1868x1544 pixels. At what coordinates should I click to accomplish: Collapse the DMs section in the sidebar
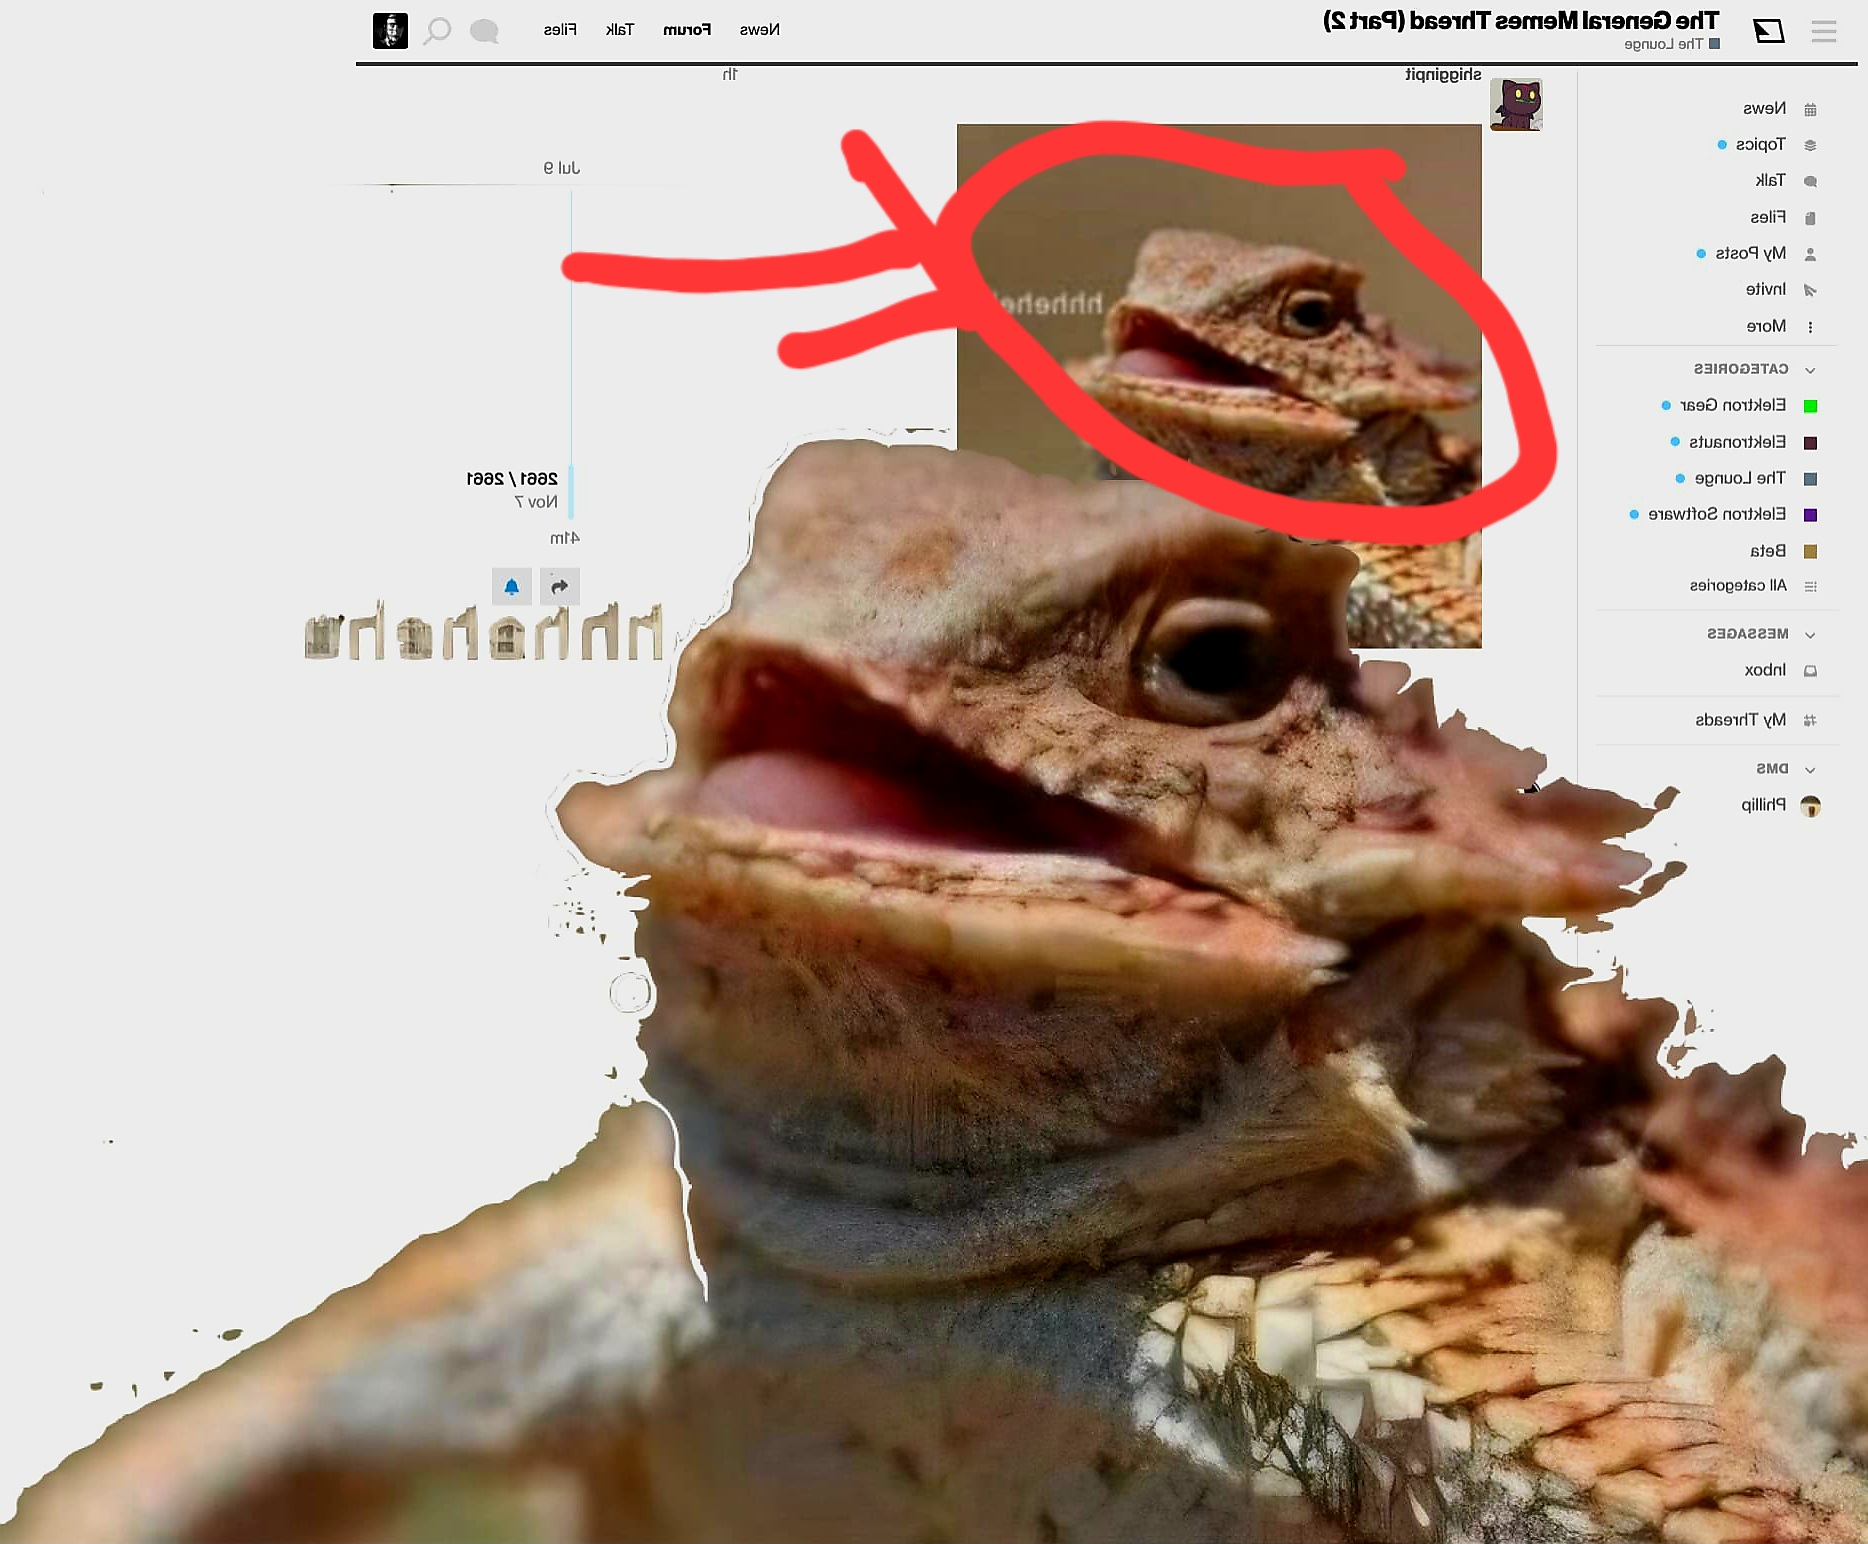pyautogui.click(x=1809, y=769)
